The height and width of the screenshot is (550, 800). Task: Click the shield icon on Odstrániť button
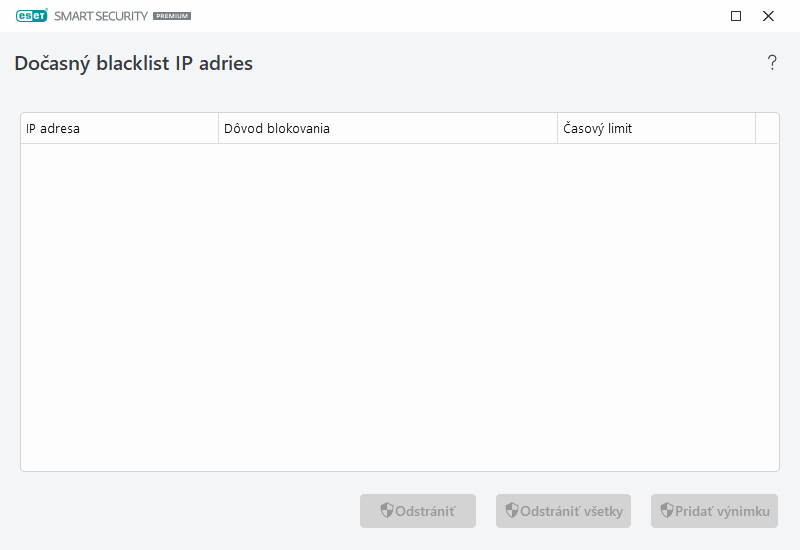pos(387,511)
